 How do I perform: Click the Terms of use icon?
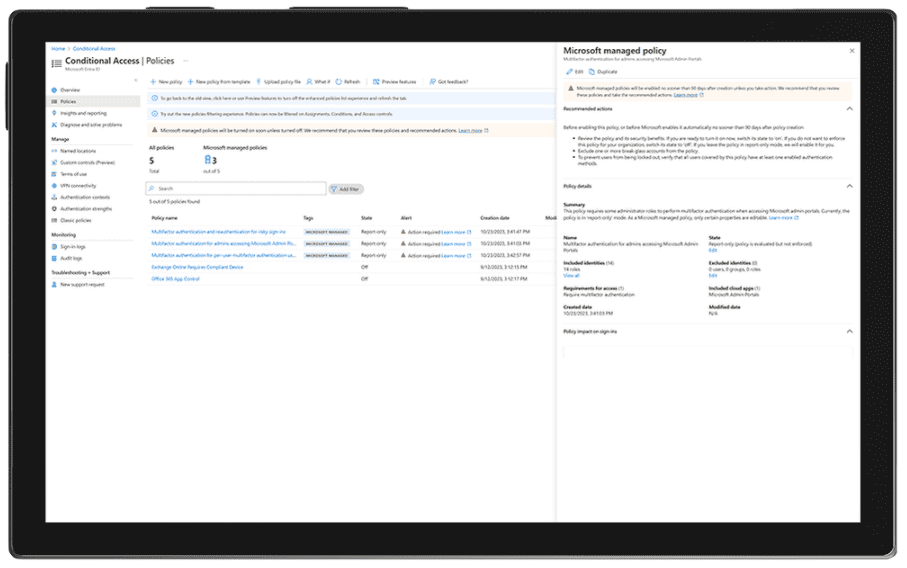(54, 174)
